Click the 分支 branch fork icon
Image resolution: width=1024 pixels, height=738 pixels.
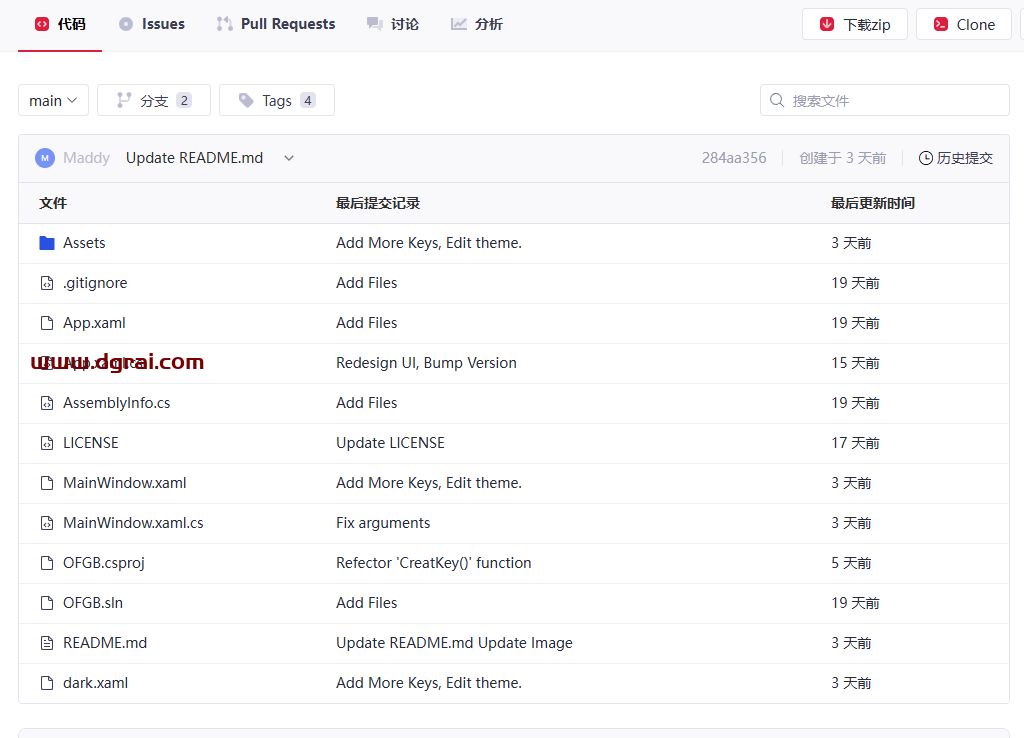coord(124,100)
